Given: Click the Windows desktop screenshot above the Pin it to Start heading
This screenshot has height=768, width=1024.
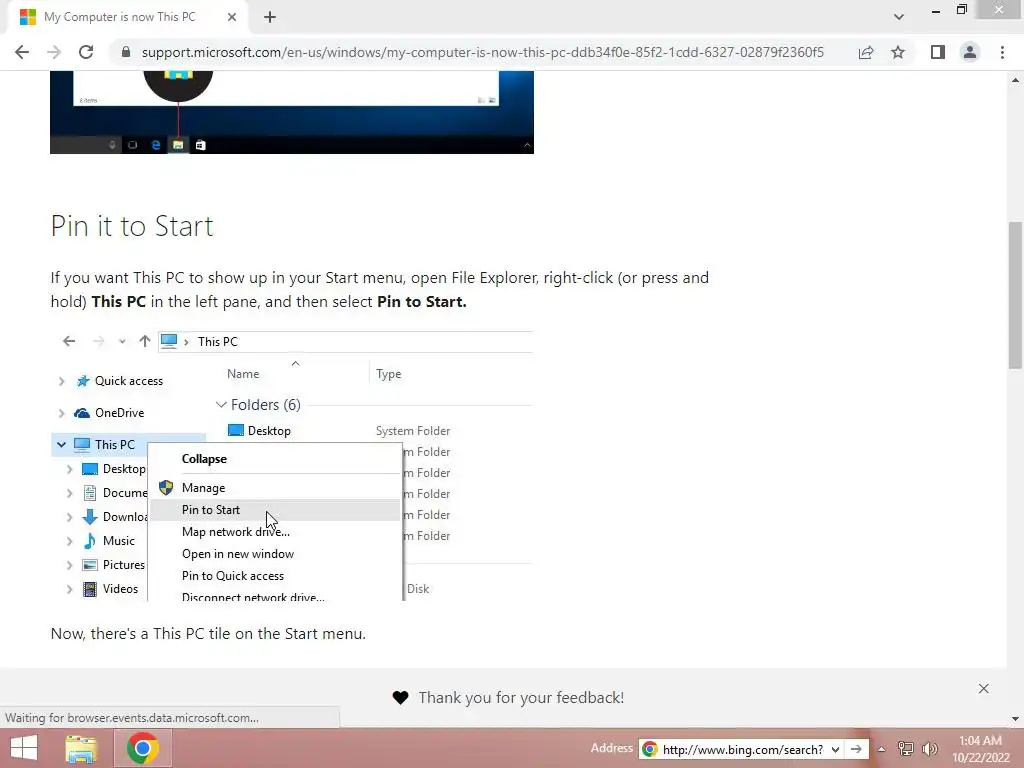Looking at the screenshot, I should 292,112.
